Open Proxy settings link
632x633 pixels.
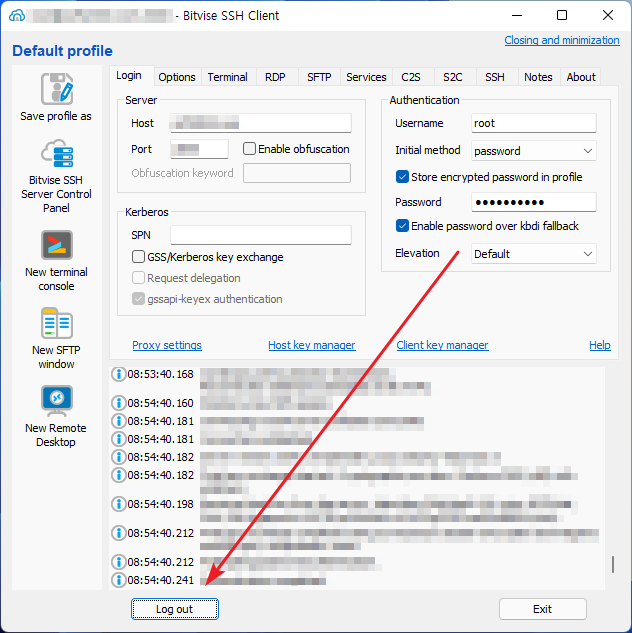pyautogui.click(x=167, y=345)
